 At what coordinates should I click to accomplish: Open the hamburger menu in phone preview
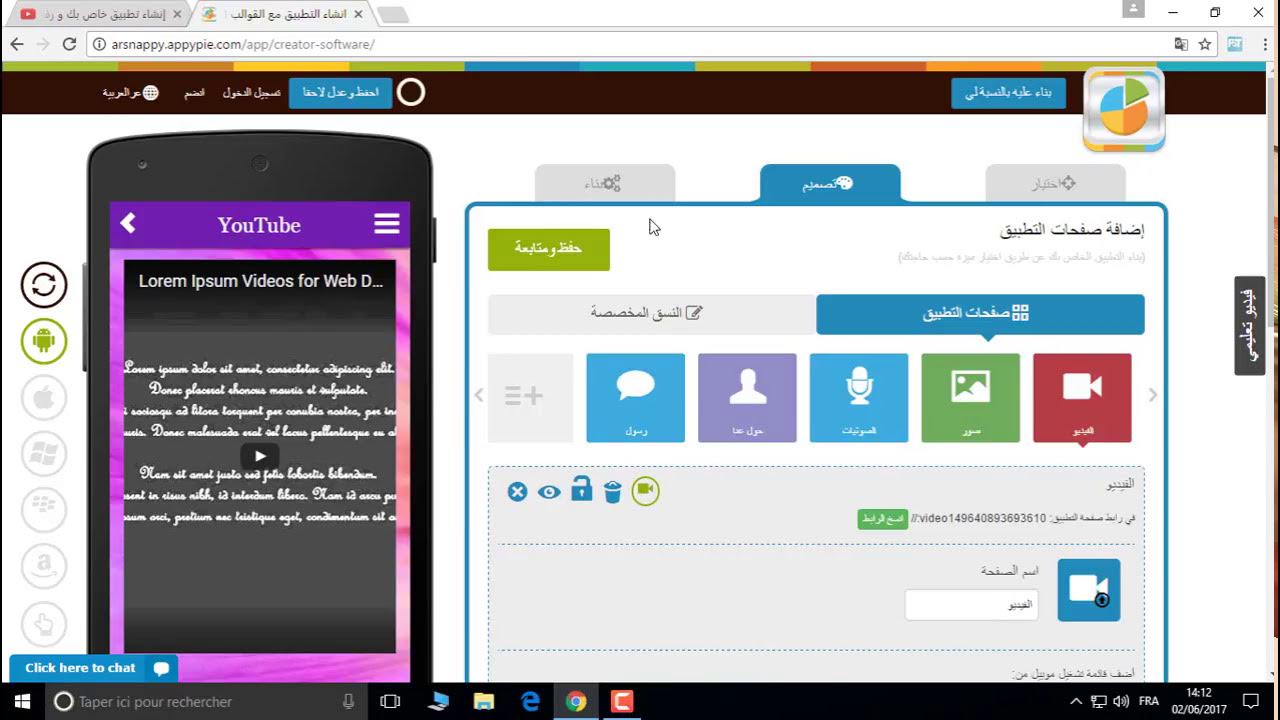click(387, 224)
